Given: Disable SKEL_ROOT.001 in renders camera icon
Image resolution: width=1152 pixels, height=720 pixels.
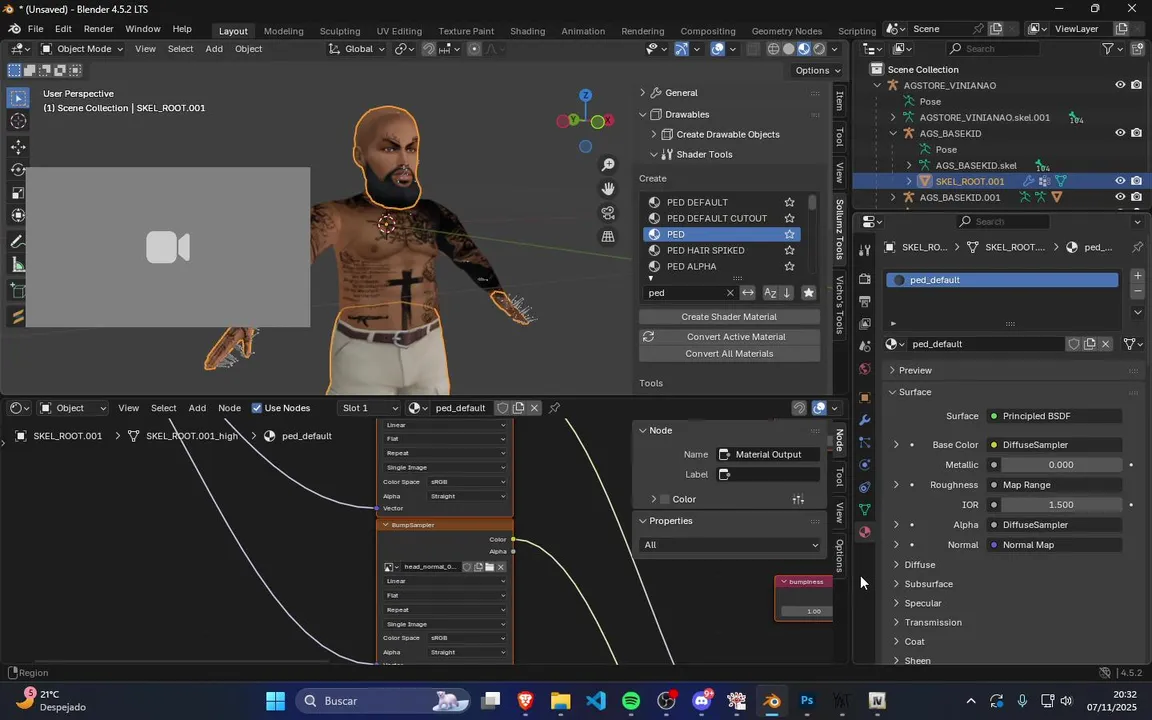Looking at the screenshot, I should 1137,181.
